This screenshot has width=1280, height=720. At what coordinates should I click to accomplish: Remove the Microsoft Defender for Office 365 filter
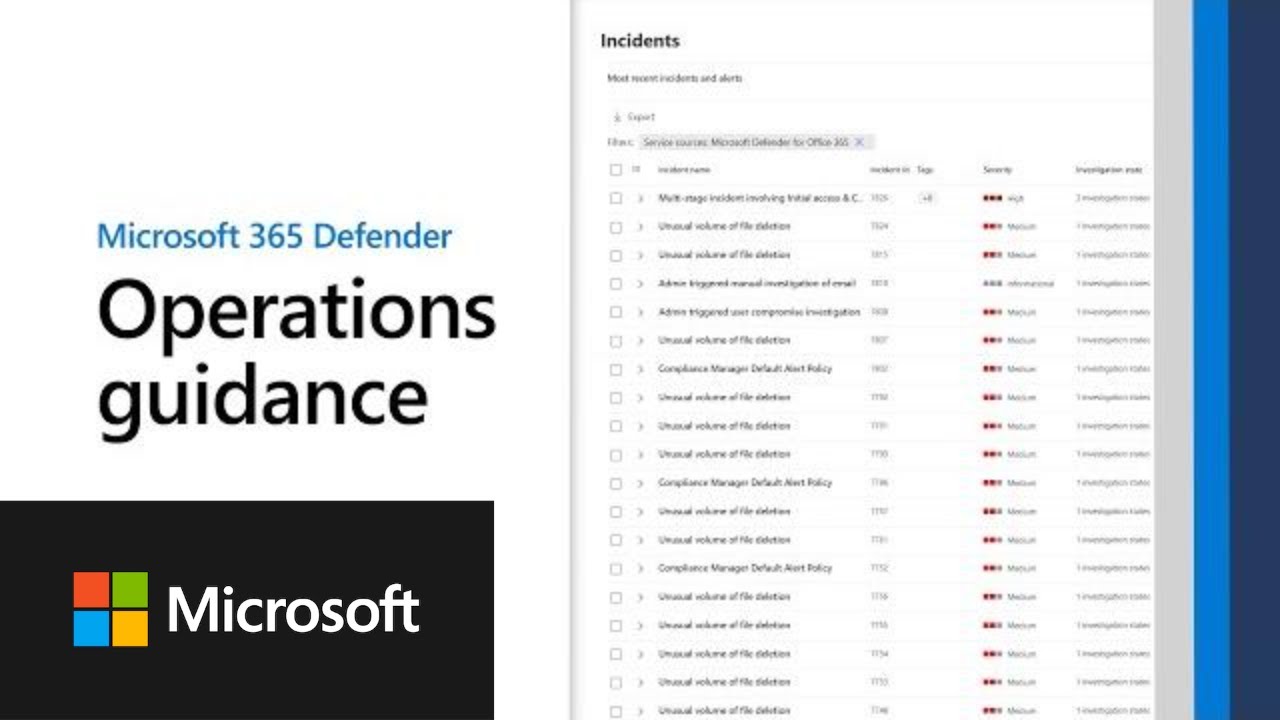859,143
